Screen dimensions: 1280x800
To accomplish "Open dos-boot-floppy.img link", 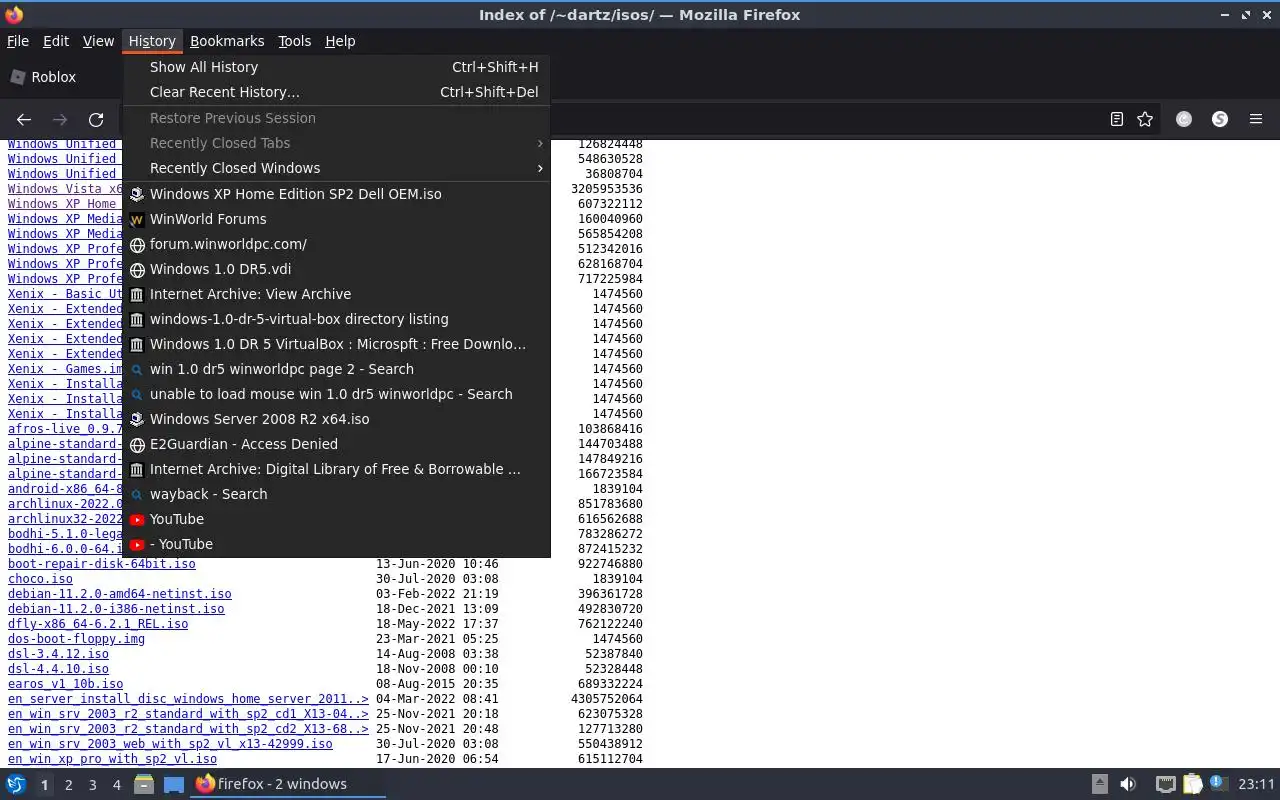I will [76, 639].
